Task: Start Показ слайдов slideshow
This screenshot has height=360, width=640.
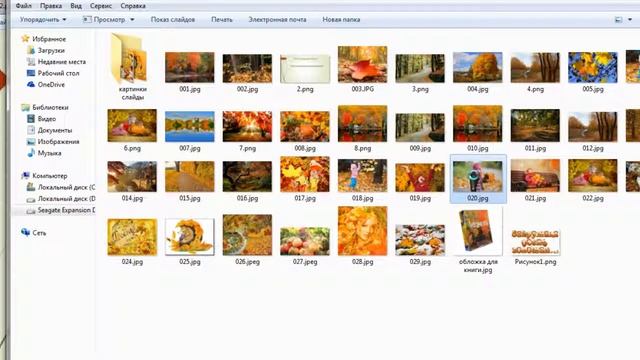Action: tap(173, 20)
